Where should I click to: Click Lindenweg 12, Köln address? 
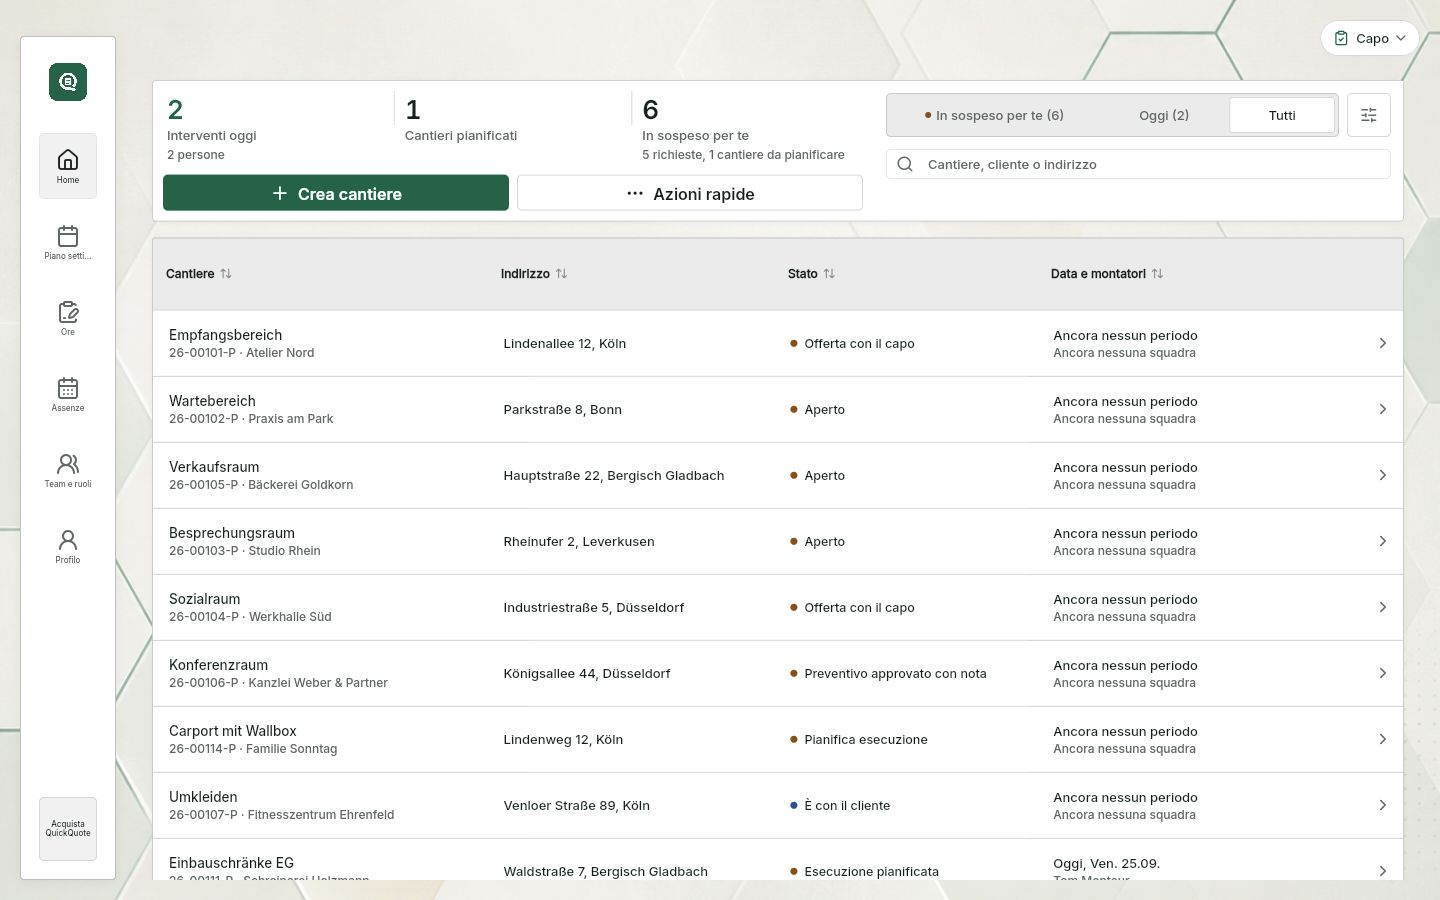point(563,739)
